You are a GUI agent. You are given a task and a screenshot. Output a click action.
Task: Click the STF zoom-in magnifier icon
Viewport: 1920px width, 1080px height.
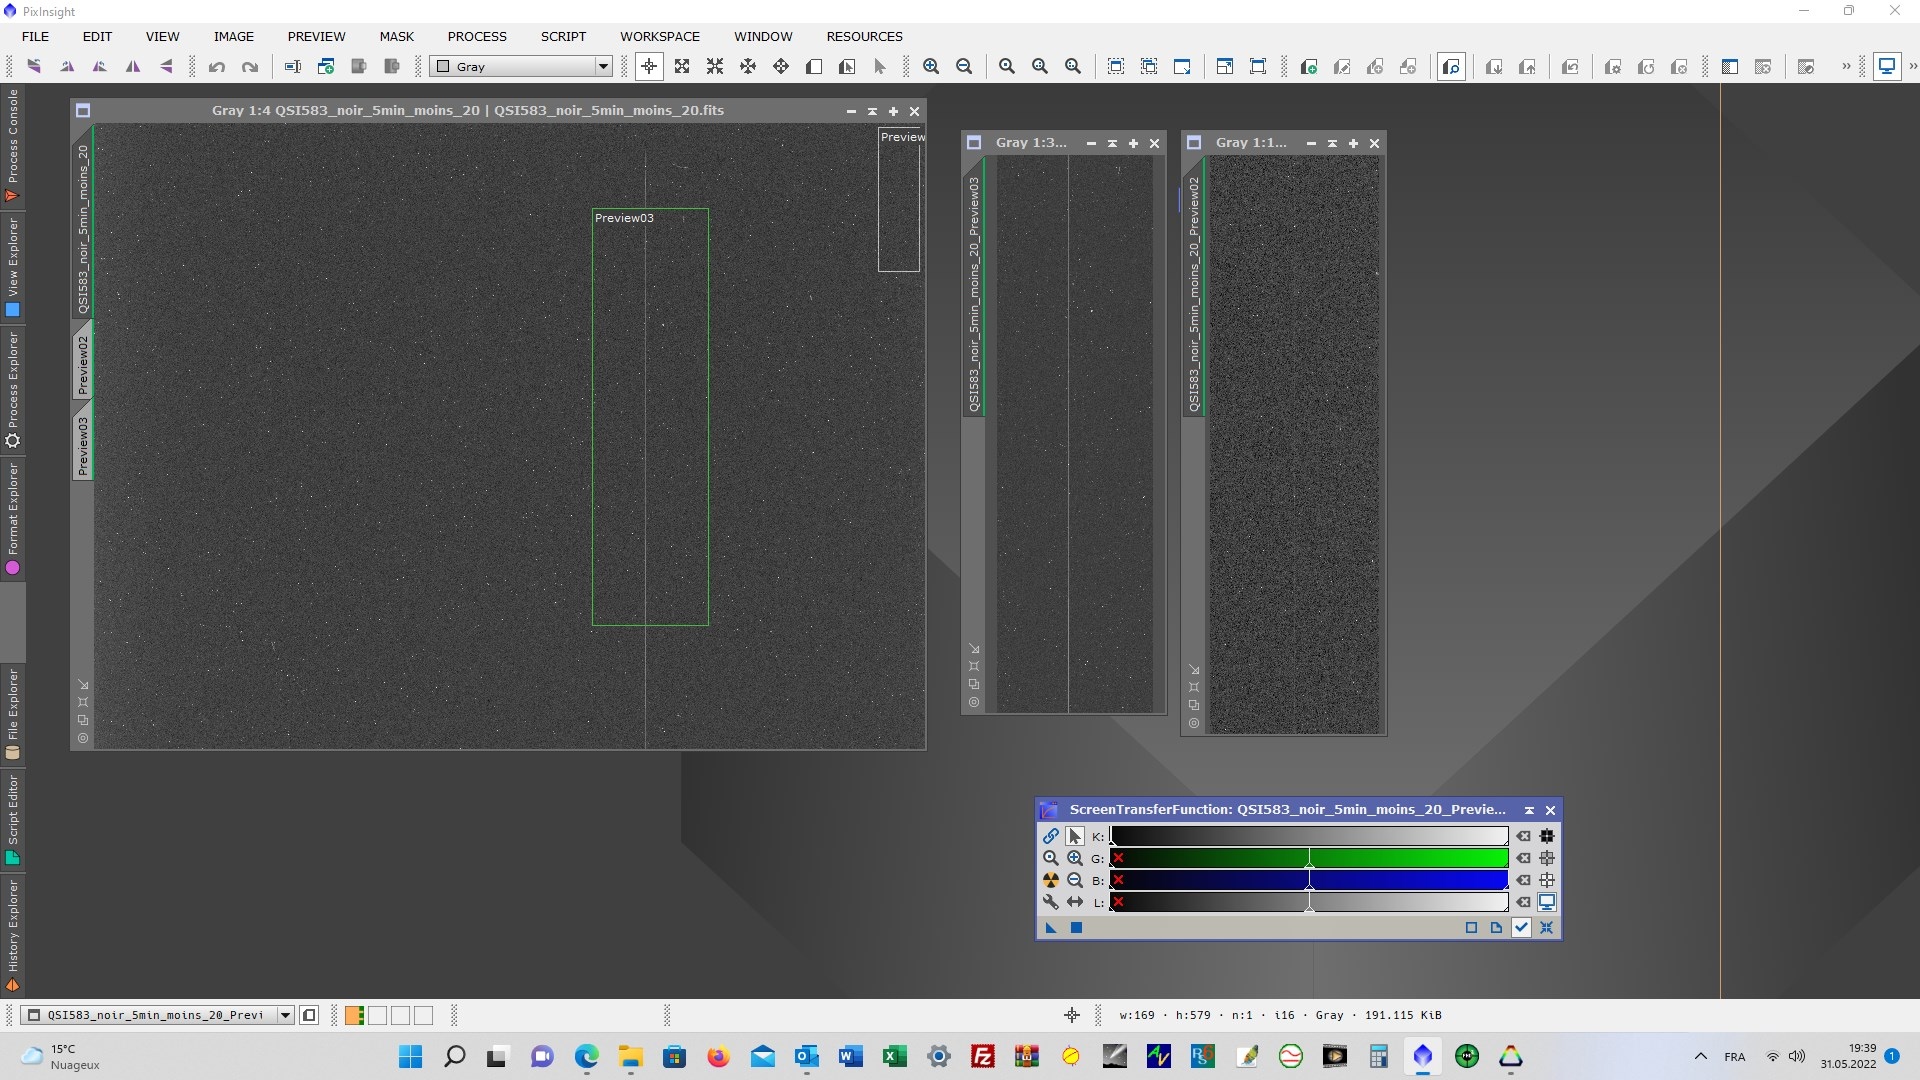tap(1075, 858)
